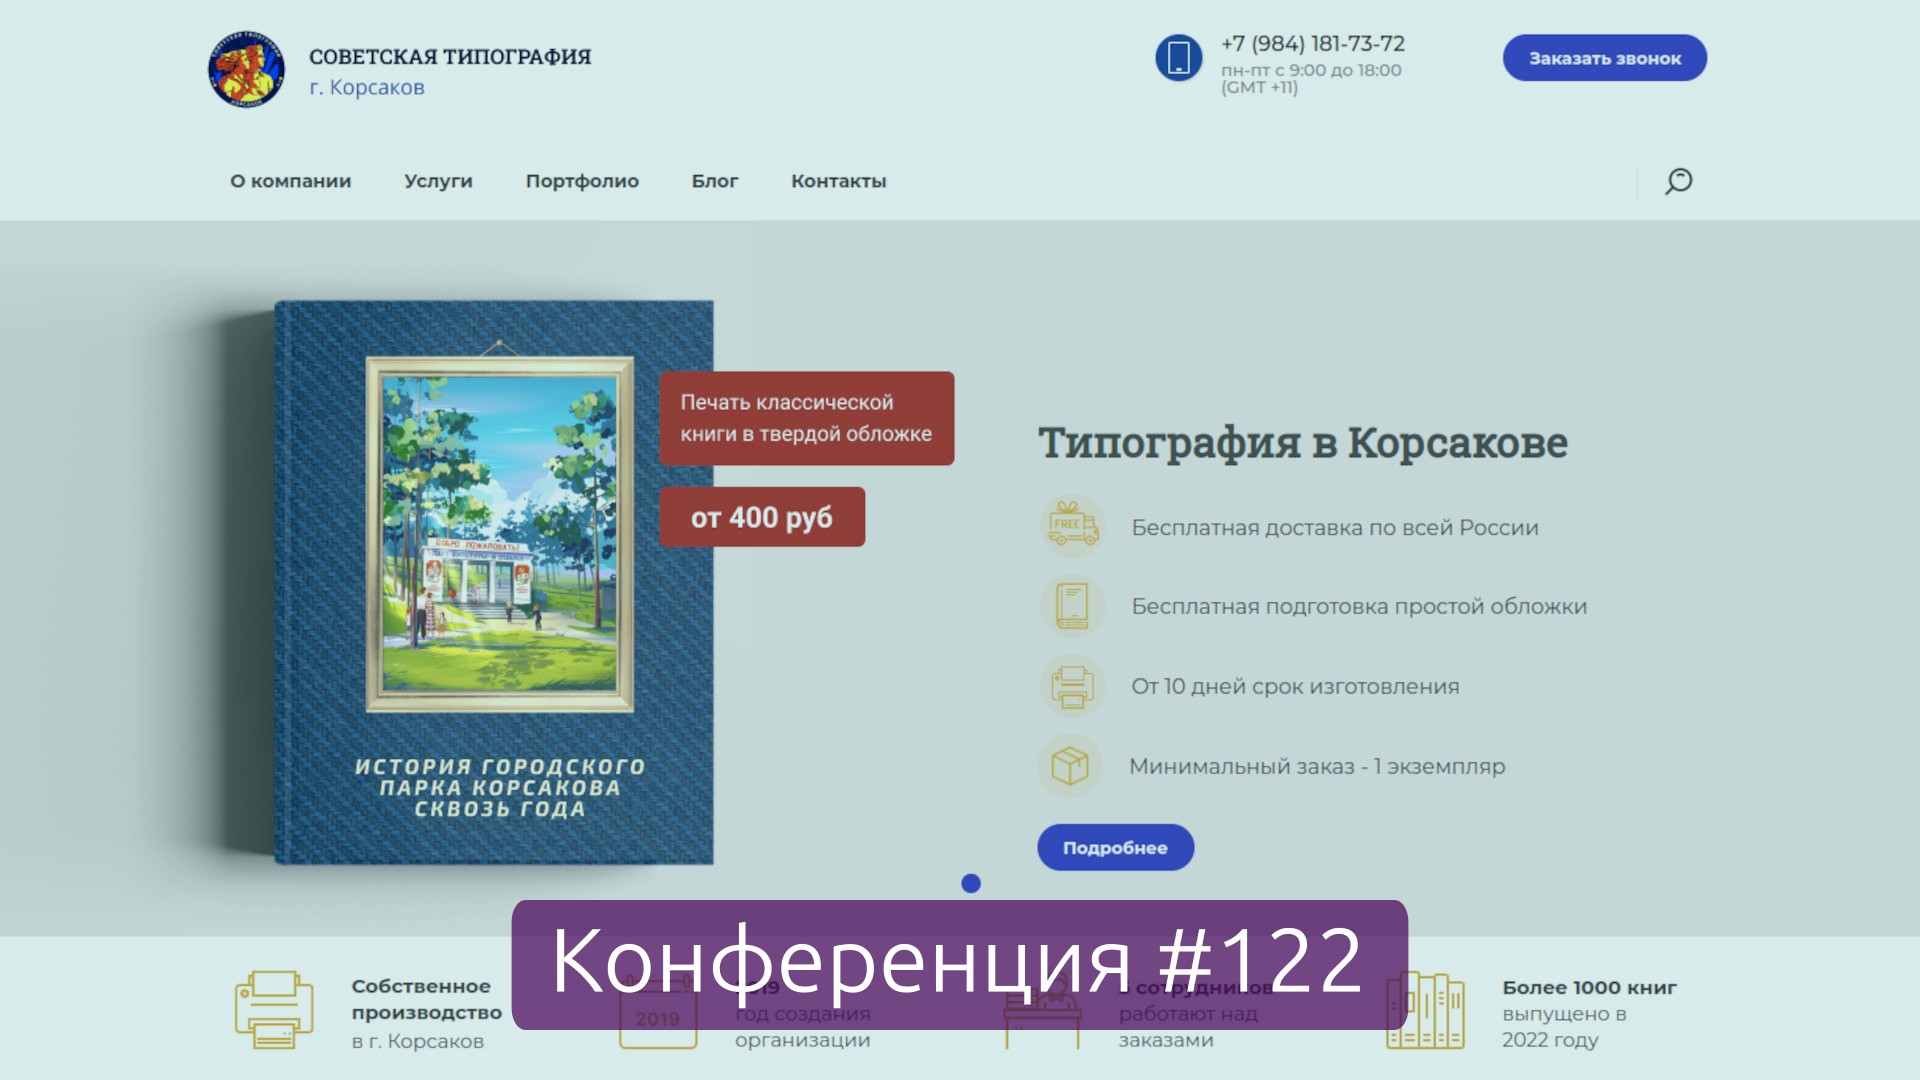The image size is (1920, 1080).
Task: Click the printer icon near production time
Action: click(1072, 686)
